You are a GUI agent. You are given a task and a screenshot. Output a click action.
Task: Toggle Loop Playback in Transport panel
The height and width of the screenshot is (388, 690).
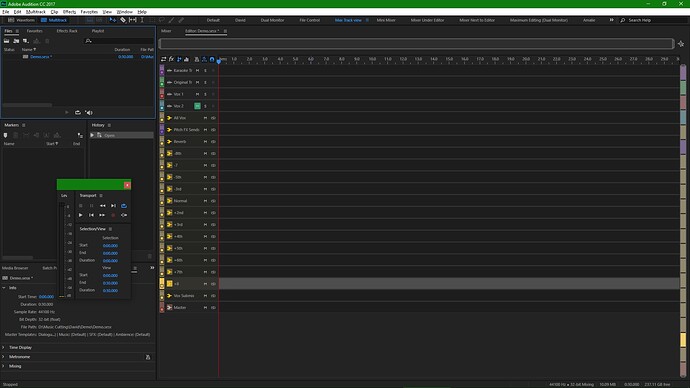tap(124, 205)
